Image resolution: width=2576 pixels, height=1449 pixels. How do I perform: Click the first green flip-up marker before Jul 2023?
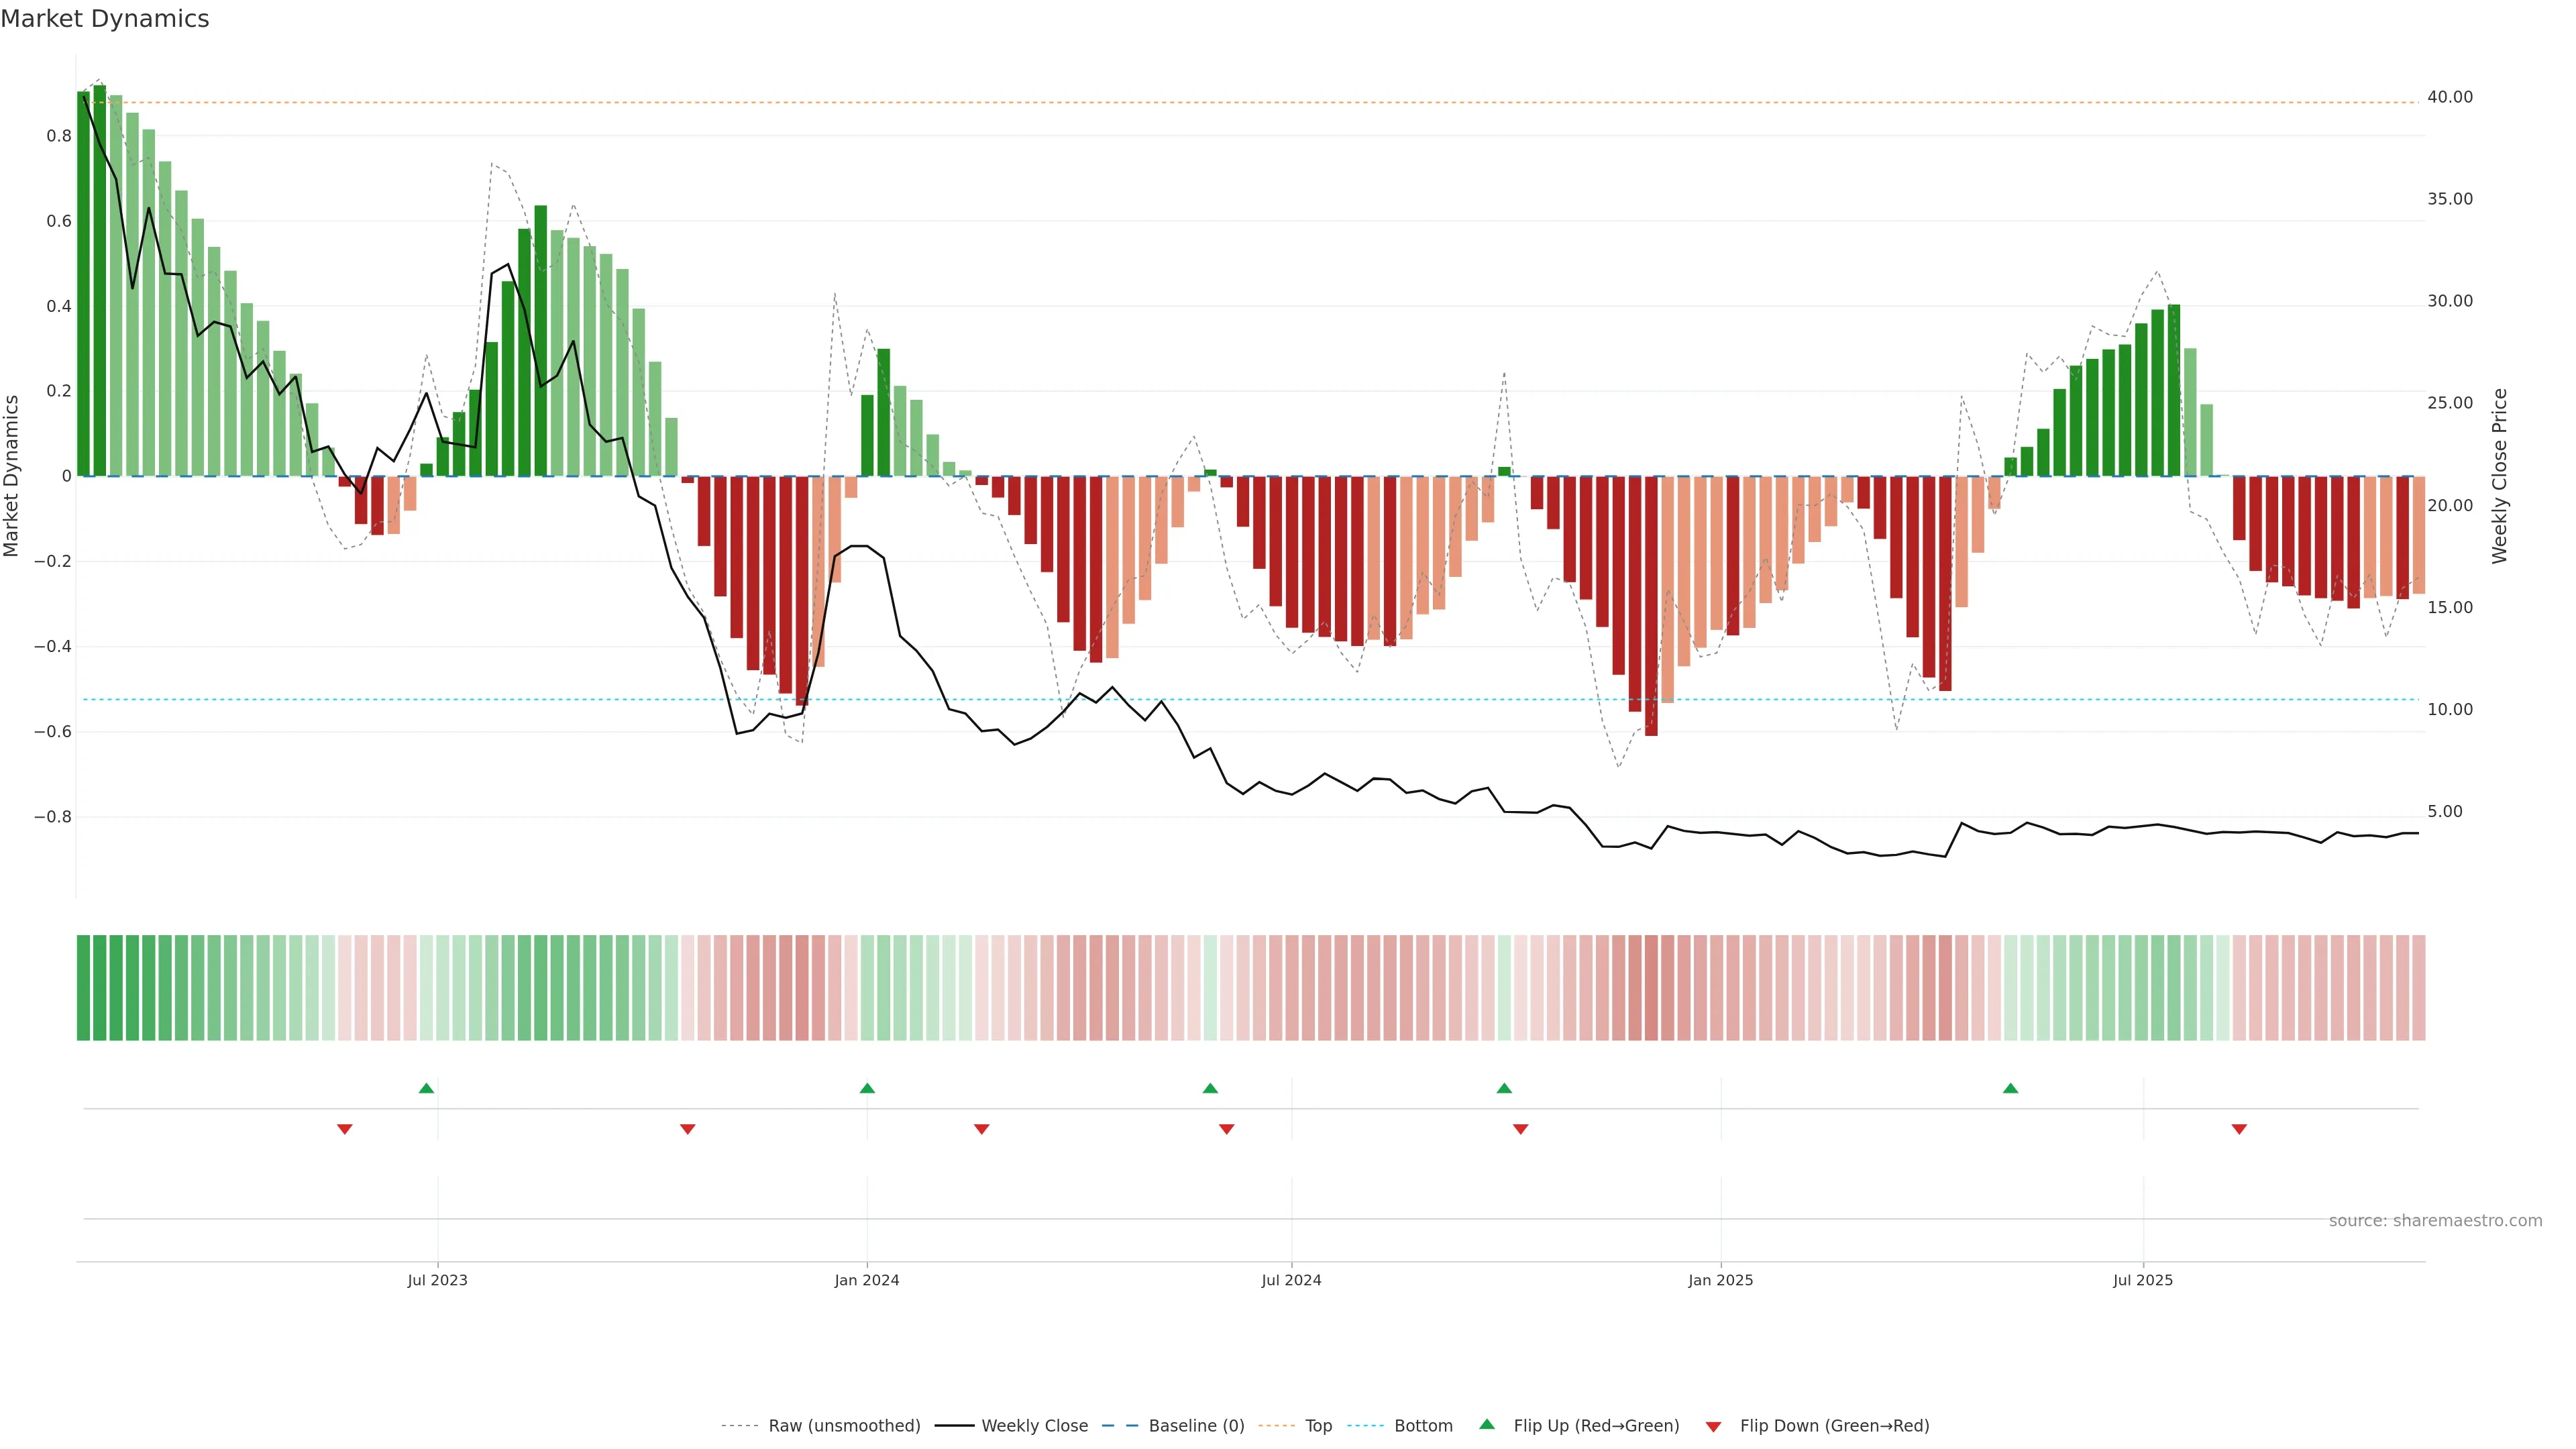[x=426, y=1088]
